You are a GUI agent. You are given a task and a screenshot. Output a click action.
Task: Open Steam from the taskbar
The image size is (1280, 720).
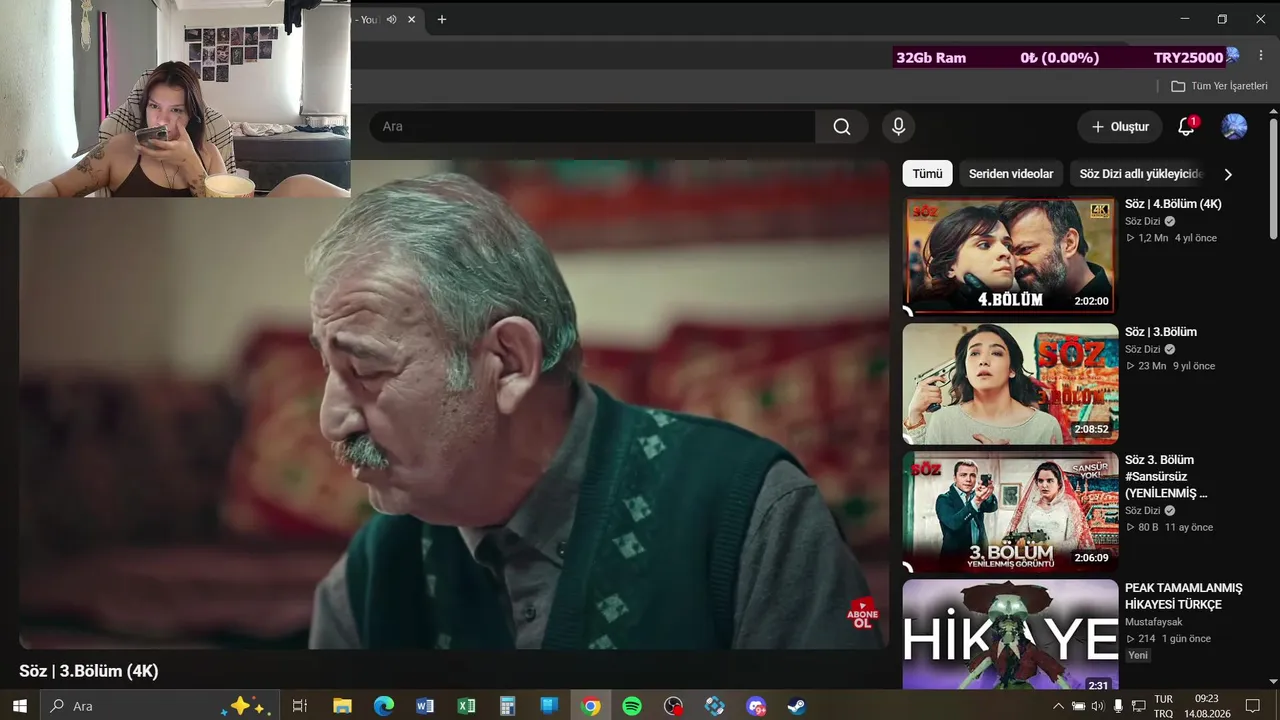click(x=797, y=706)
